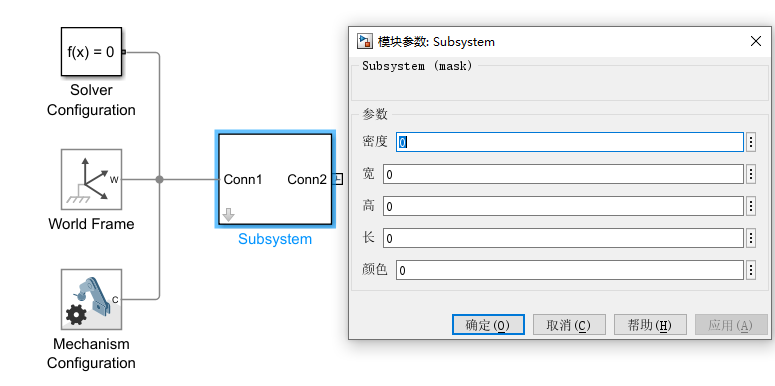Click the Subsystem block name label
The image size is (775, 386).
[275, 239]
